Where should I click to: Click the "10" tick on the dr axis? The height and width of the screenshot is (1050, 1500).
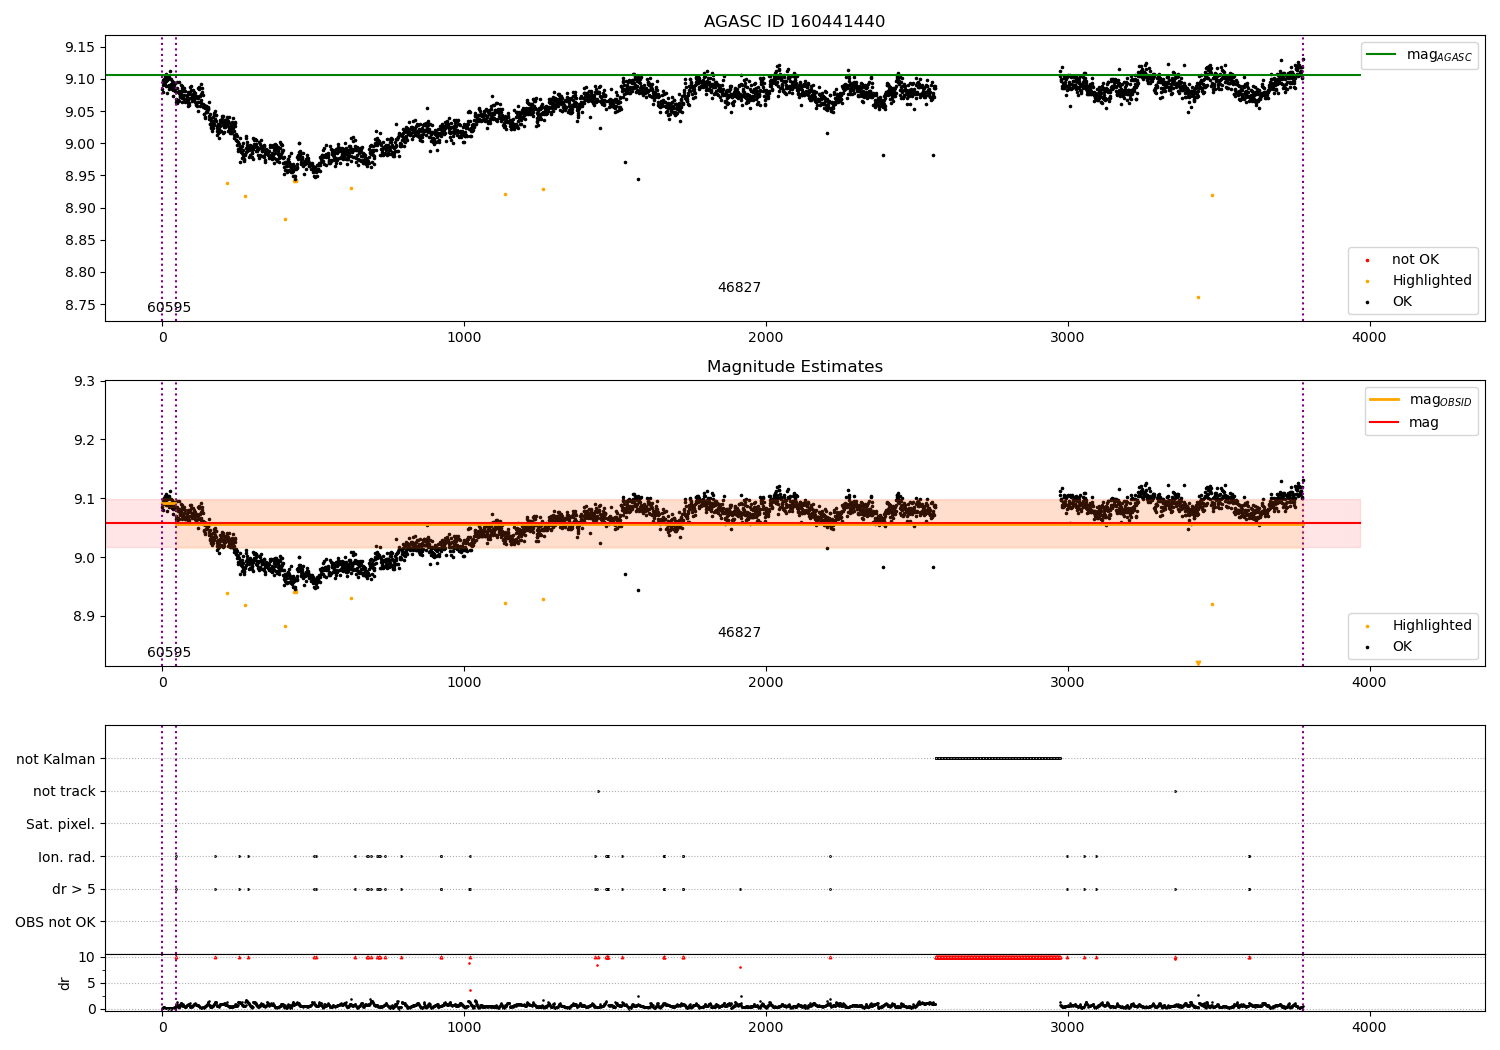point(87,957)
